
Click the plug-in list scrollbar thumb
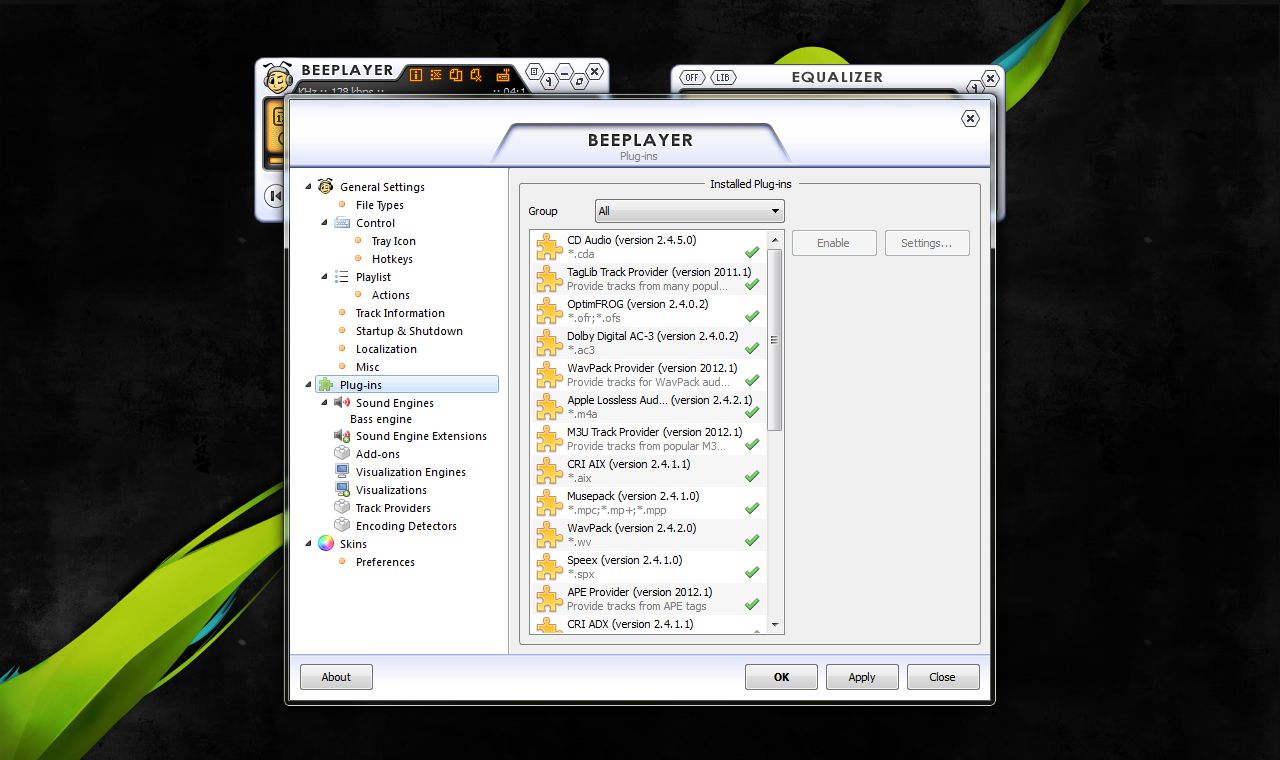[x=774, y=340]
